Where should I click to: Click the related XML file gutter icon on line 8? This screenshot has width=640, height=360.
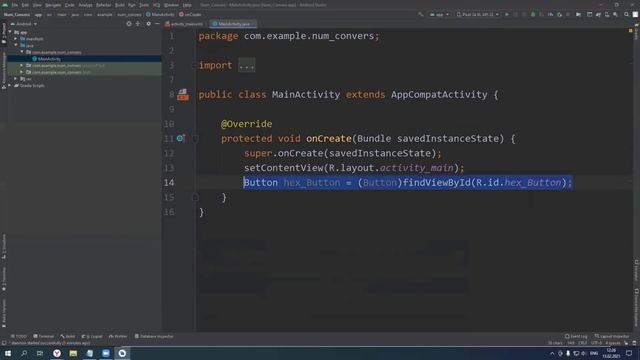coord(183,95)
